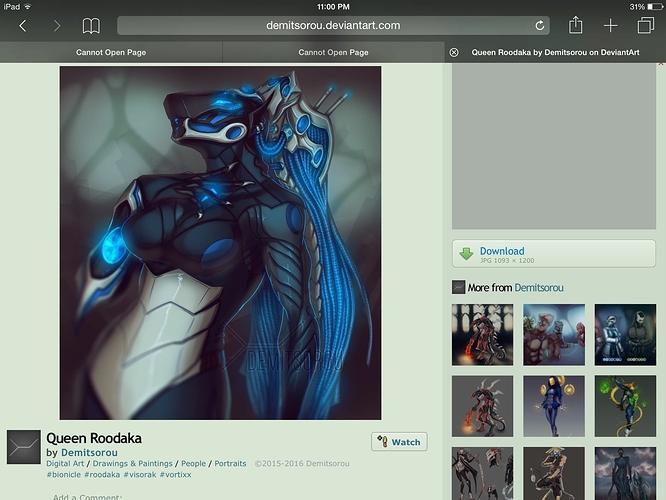The image size is (666, 500).
Task: Select the Queen Roodaka by Demitsorou tab
Action: (555, 52)
